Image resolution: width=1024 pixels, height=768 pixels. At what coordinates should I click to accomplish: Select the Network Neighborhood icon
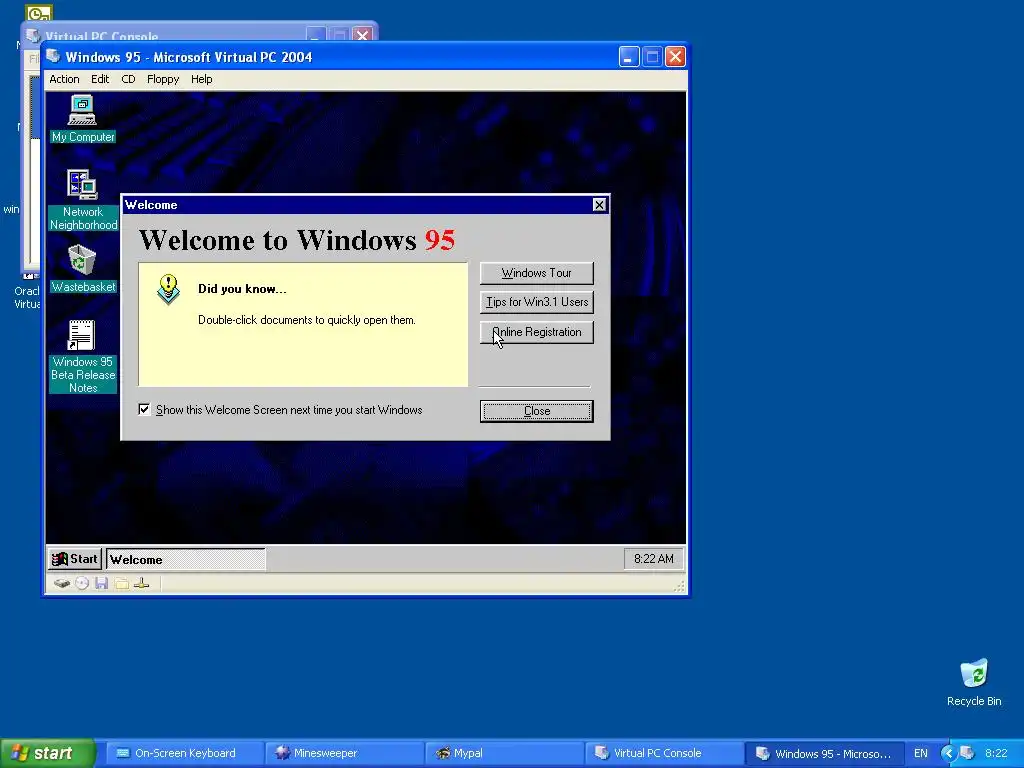tap(83, 200)
